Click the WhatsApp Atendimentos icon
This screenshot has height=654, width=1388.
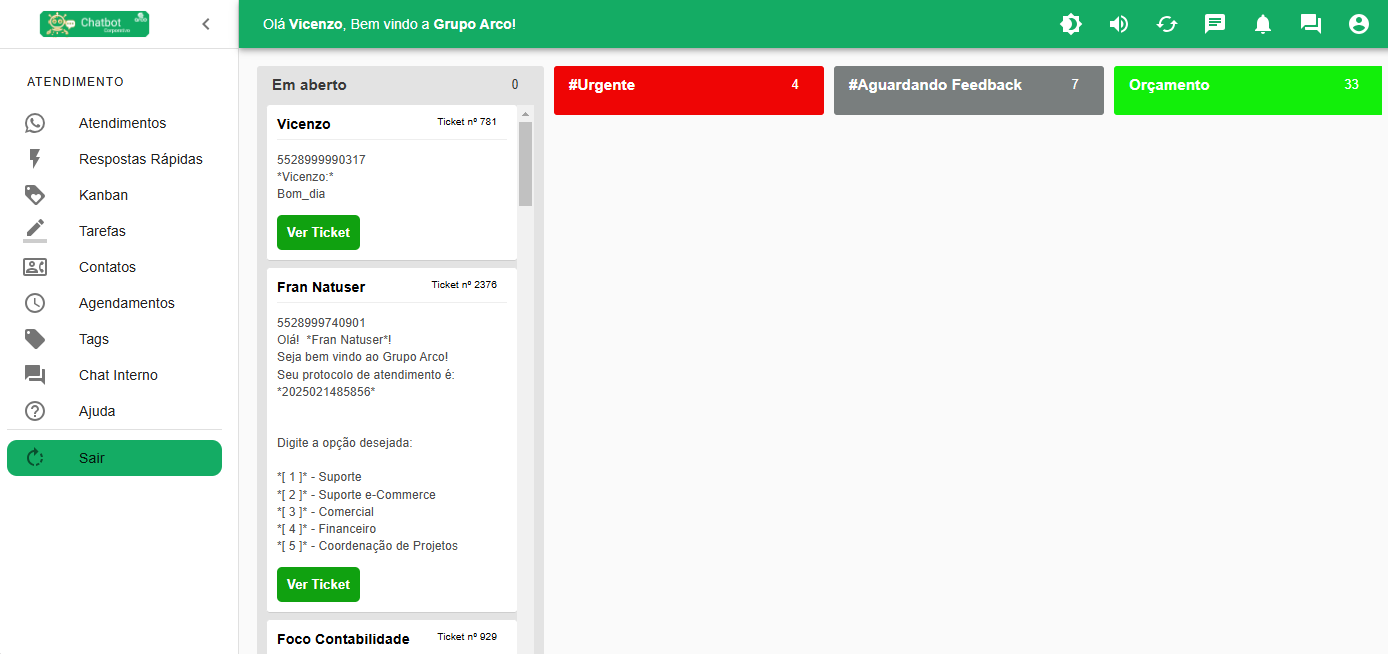click(x=35, y=123)
